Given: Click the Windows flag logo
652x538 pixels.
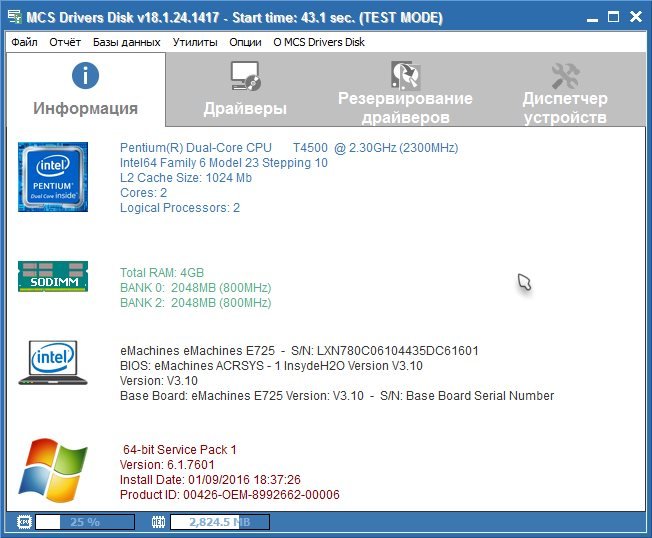Looking at the screenshot, I should pos(53,470).
